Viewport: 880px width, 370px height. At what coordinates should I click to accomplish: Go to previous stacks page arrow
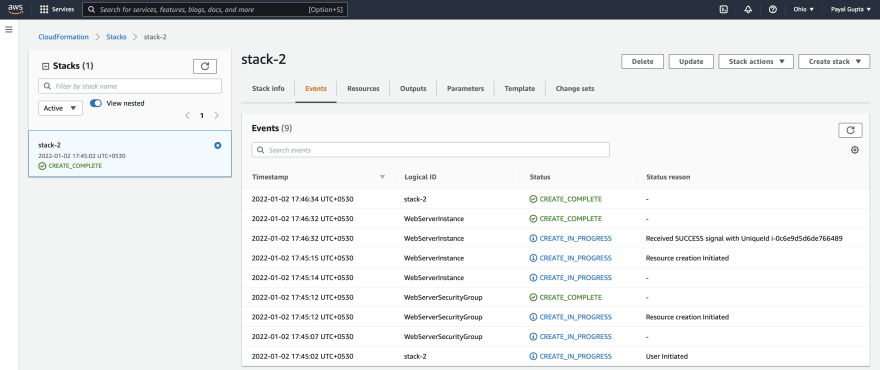[x=187, y=116]
